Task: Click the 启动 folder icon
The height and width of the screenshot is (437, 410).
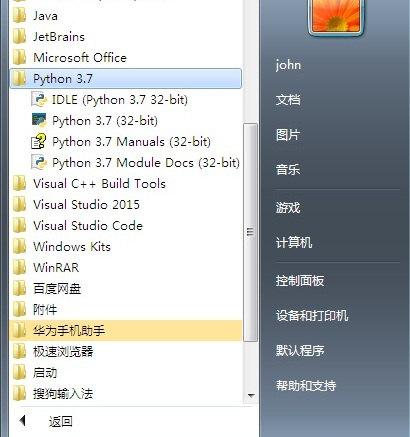Action: pyautogui.click(x=19, y=373)
